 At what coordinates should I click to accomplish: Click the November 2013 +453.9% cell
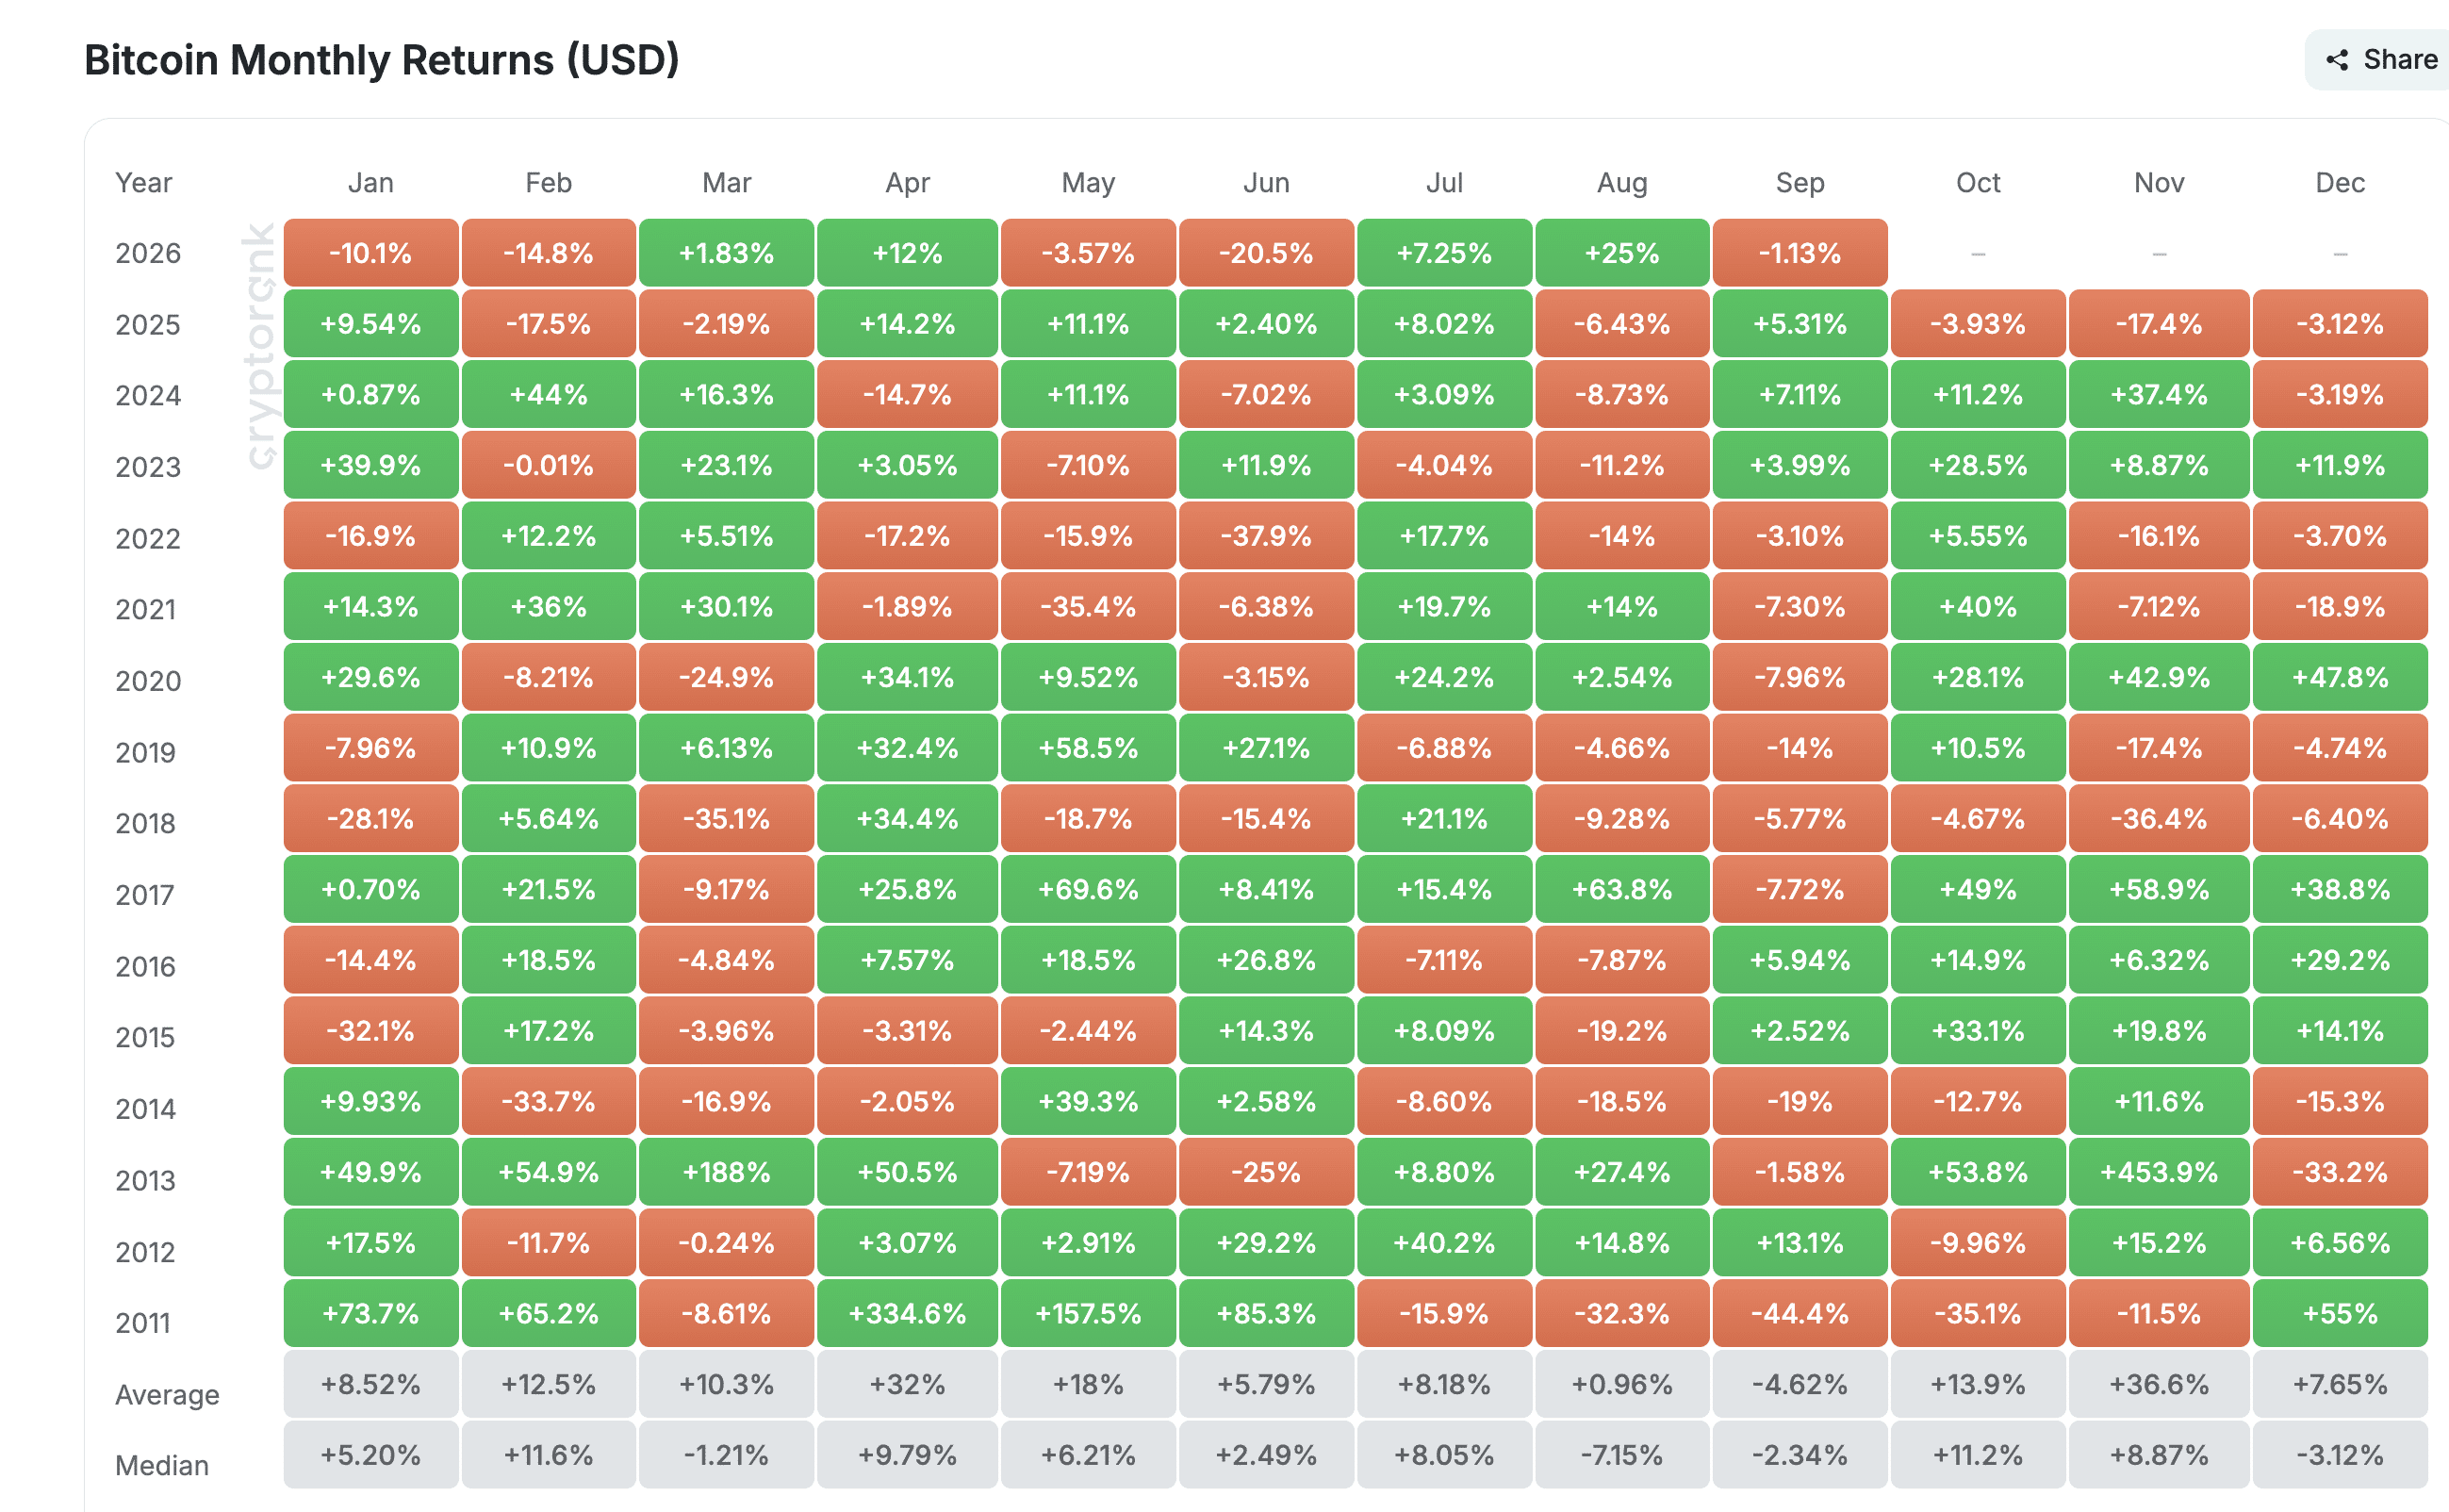[x=2159, y=1172]
